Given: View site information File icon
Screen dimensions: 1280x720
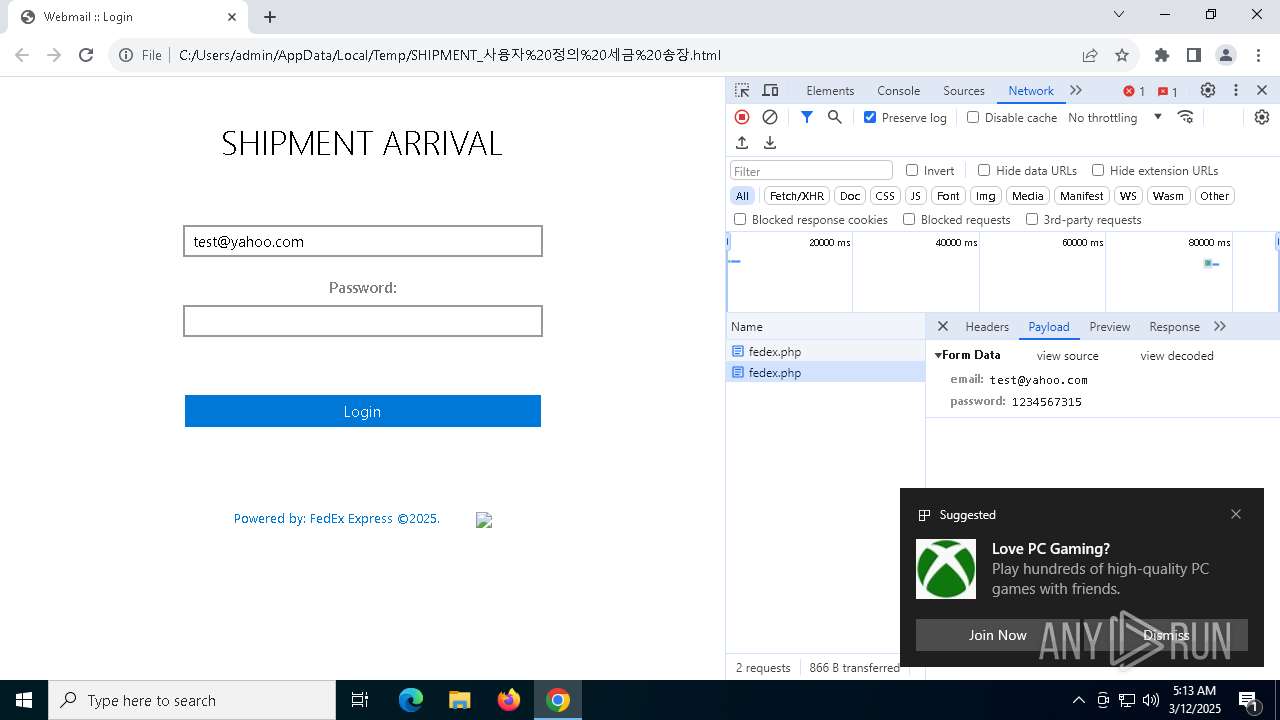Looking at the screenshot, I should click(x=140, y=55).
